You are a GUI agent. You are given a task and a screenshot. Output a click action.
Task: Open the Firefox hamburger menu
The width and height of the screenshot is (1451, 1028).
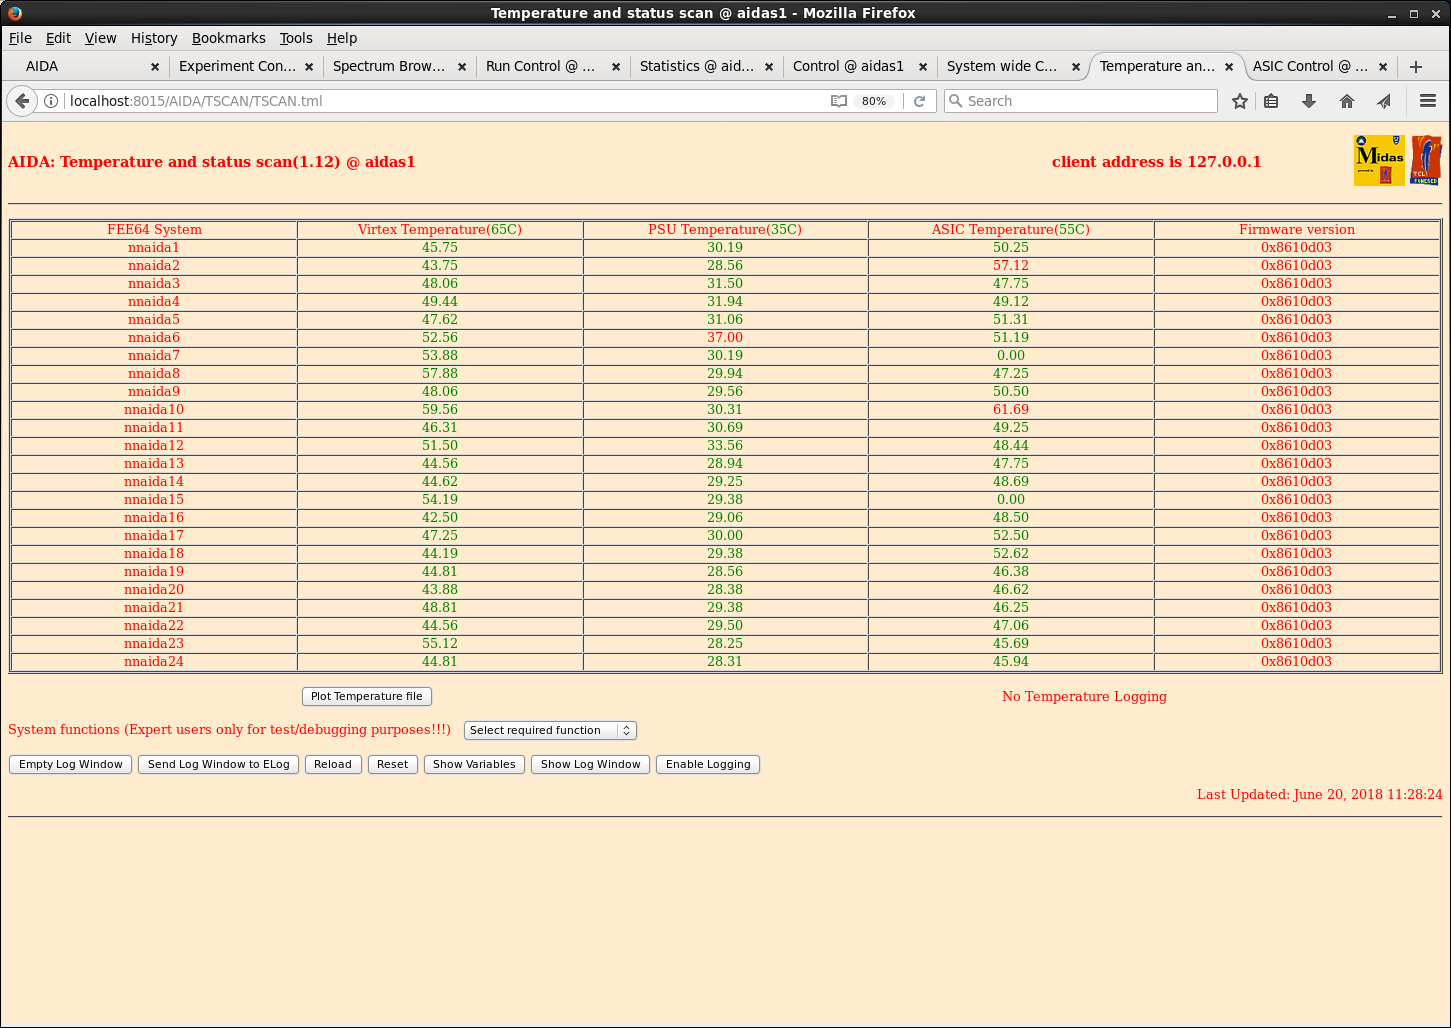click(1427, 101)
